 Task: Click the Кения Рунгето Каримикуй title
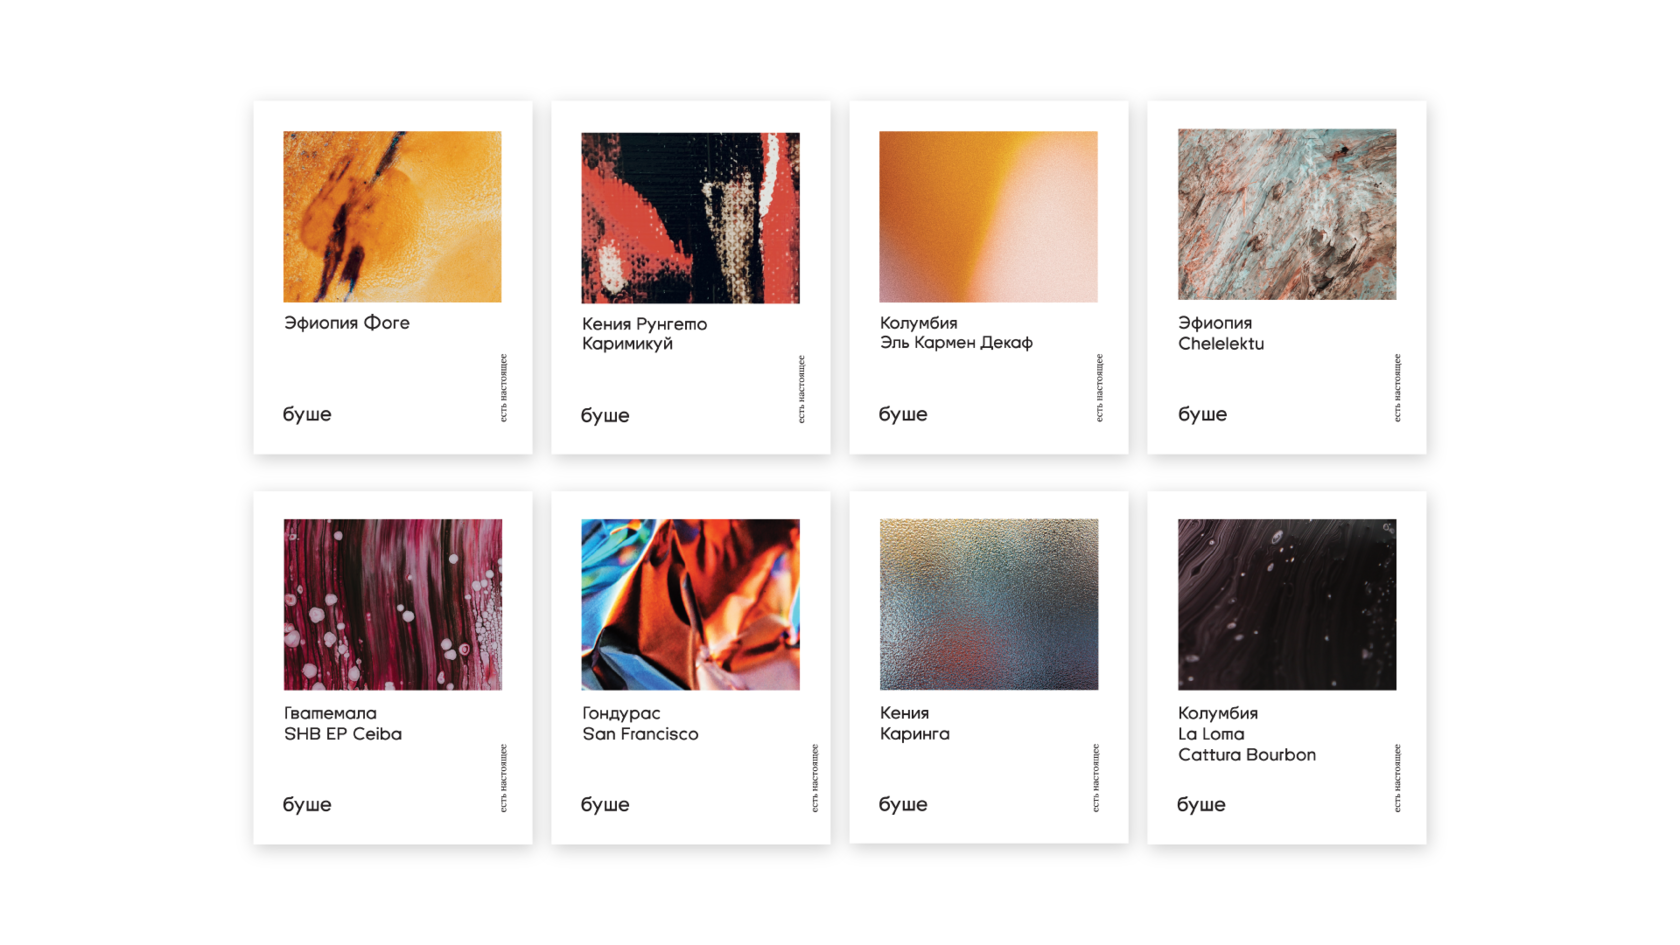click(644, 334)
